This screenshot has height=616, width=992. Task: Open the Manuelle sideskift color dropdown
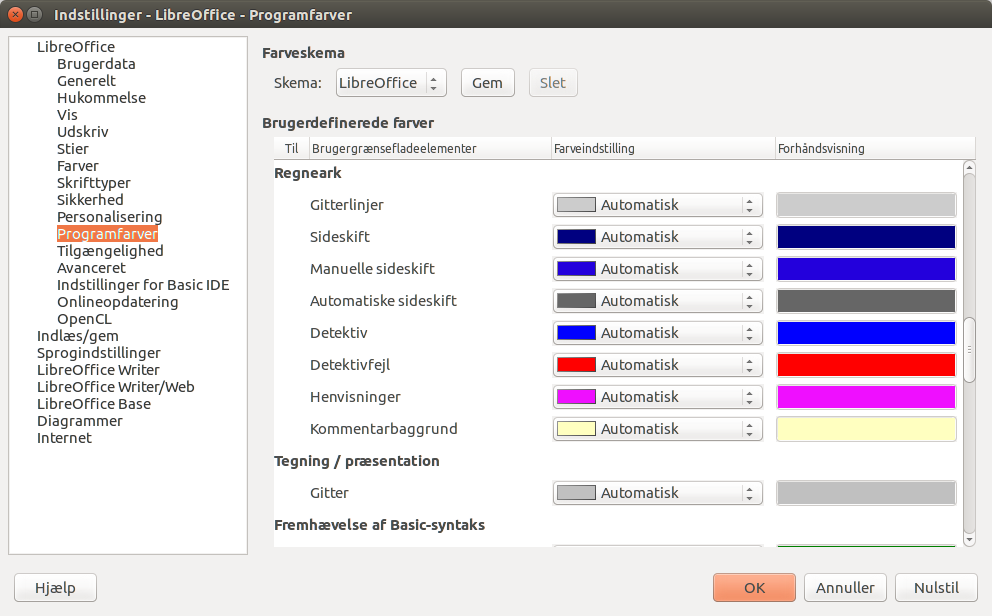pos(657,269)
